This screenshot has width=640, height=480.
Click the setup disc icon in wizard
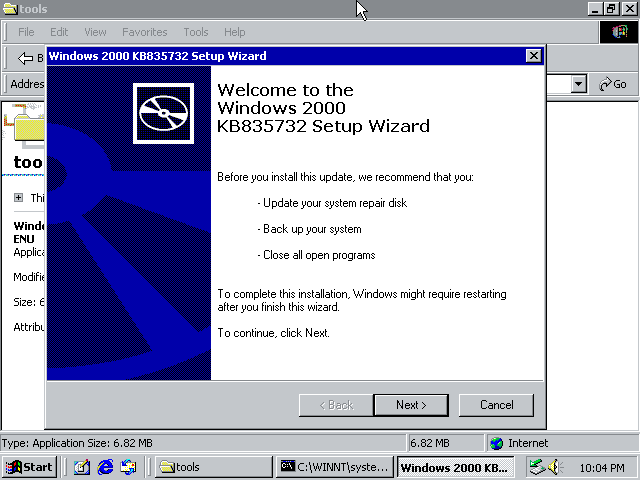[x=163, y=113]
